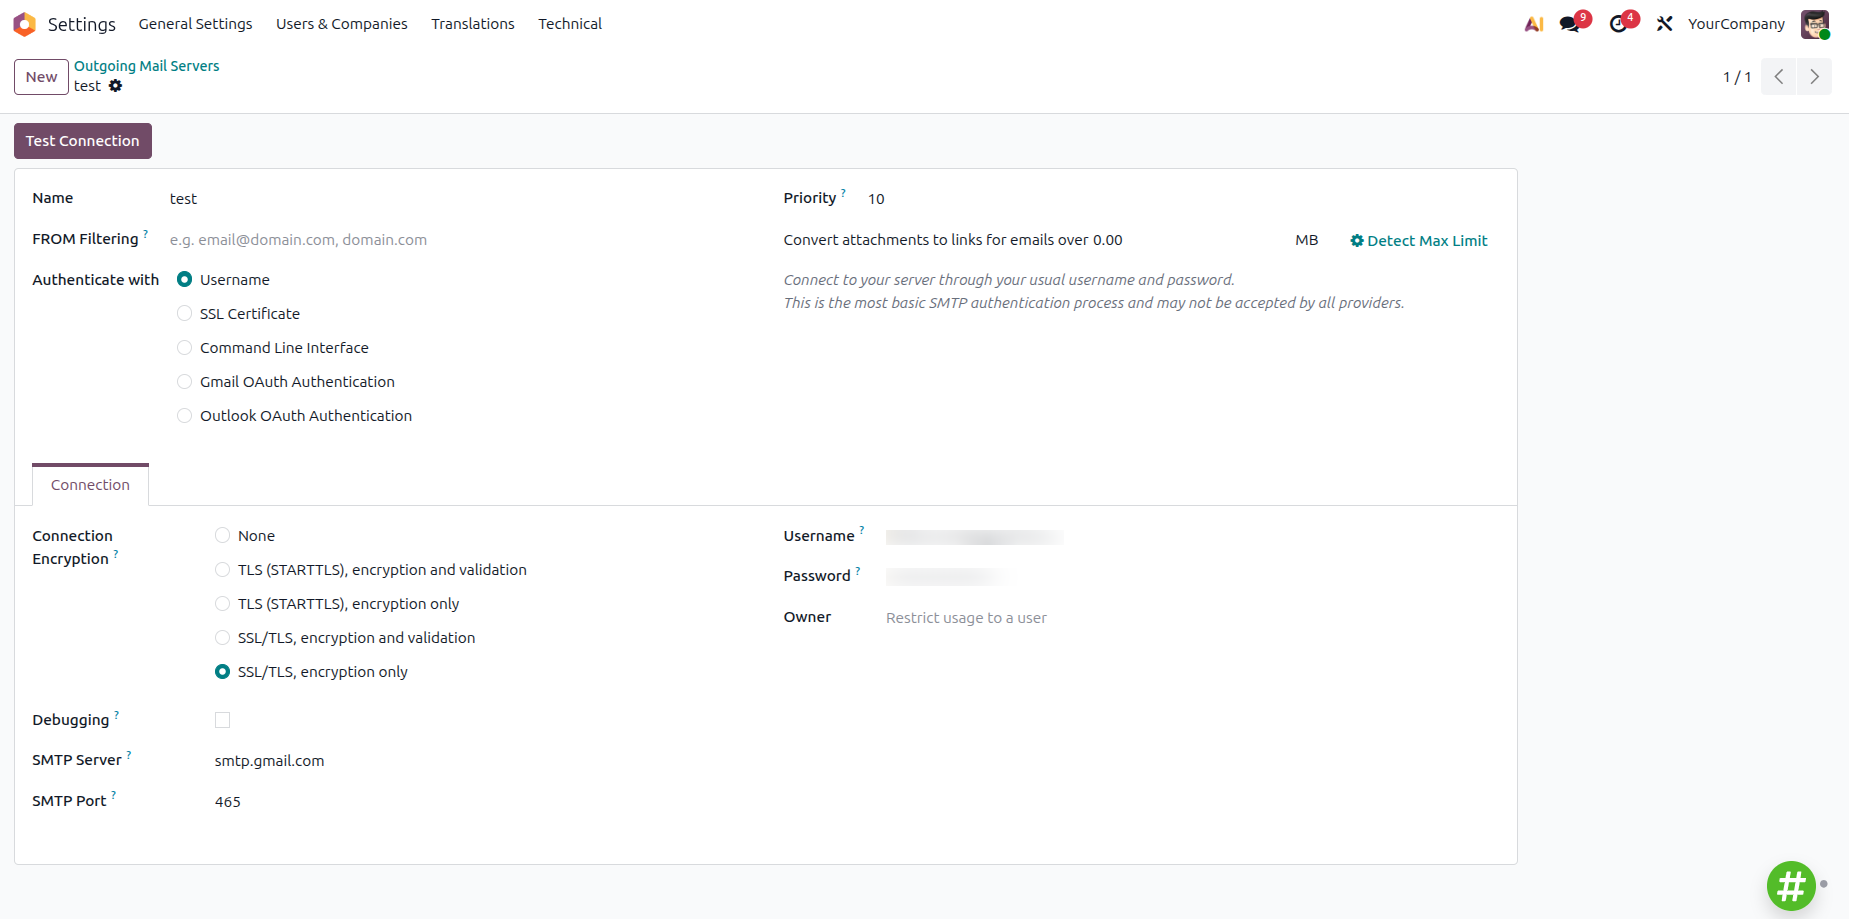
Task: Open the activities clock icon
Action: click(x=1618, y=24)
